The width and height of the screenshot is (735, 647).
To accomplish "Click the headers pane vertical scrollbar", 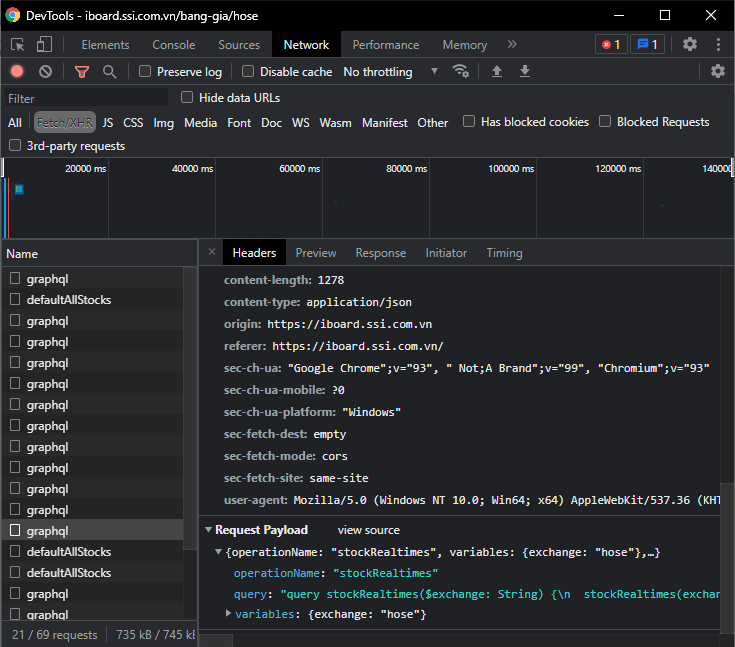I will [x=727, y=558].
